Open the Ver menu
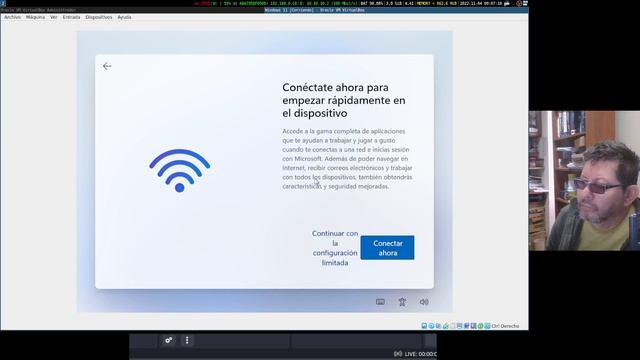This screenshot has height=360, width=640. click(x=53, y=17)
